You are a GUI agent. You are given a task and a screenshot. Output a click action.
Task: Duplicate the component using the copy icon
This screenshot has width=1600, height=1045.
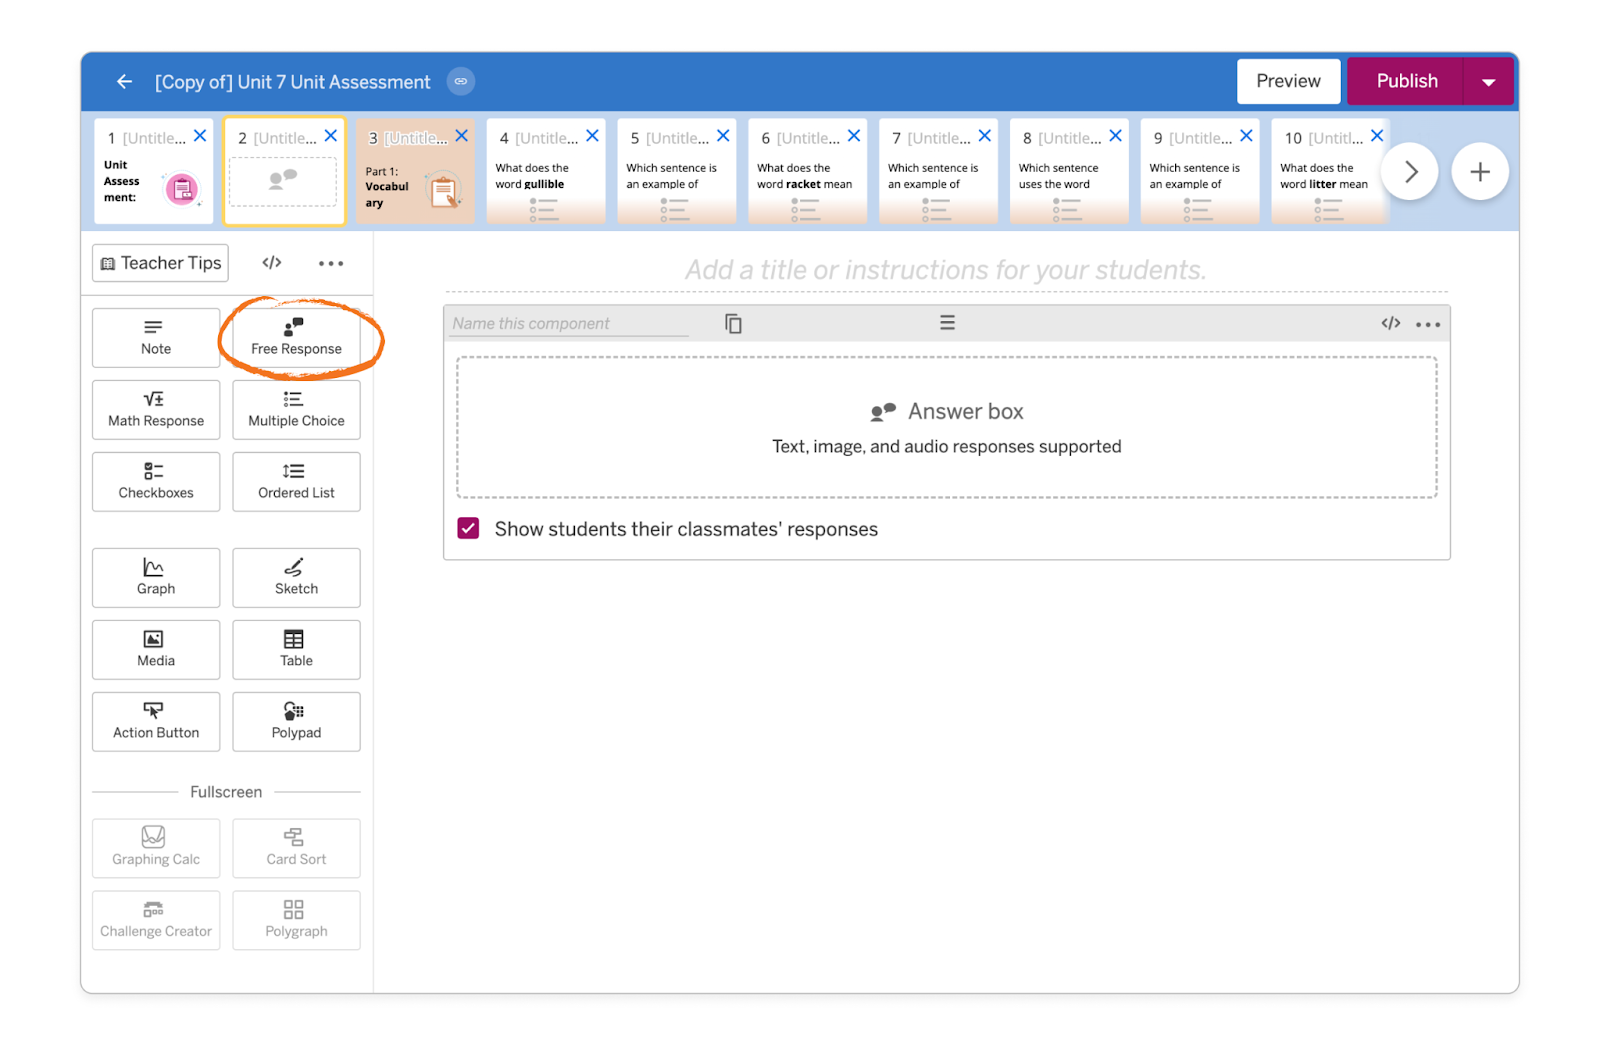point(734,323)
